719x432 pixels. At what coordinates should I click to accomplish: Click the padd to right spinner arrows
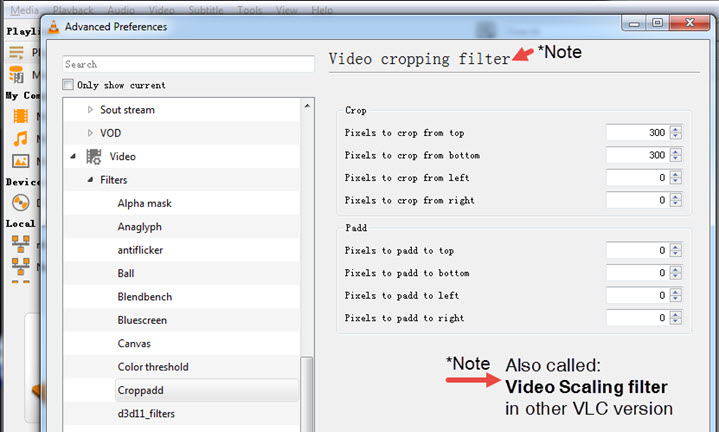pyautogui.click(x=676, y=317)
